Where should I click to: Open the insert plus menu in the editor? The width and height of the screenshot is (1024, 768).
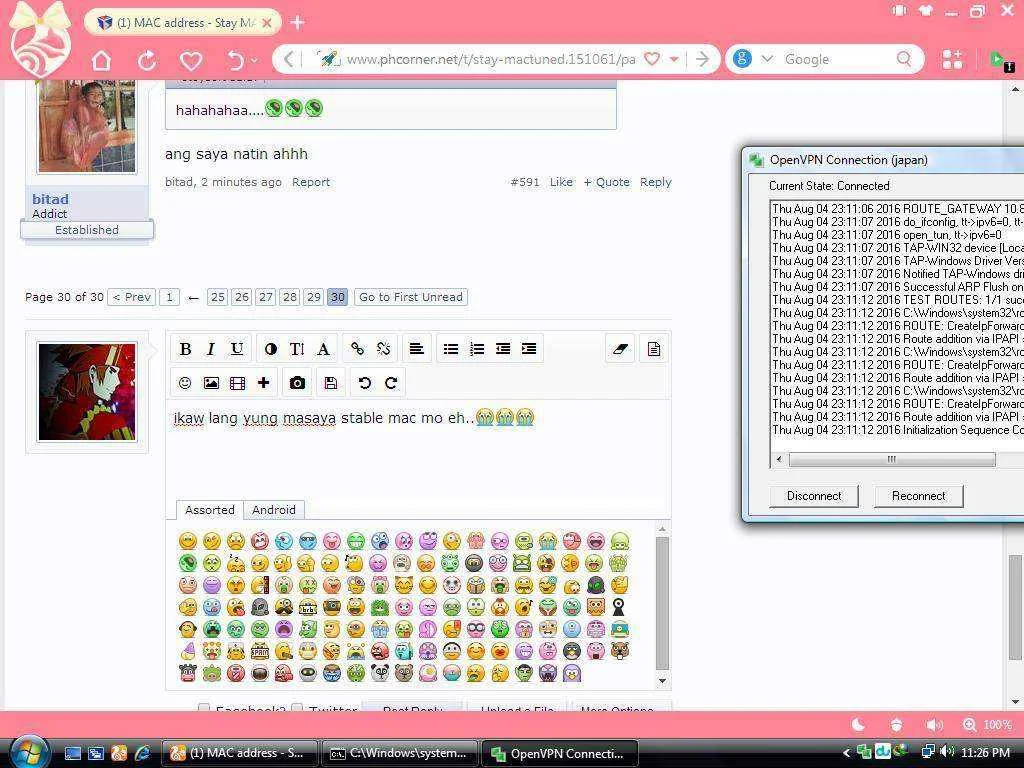pos(263,383)
